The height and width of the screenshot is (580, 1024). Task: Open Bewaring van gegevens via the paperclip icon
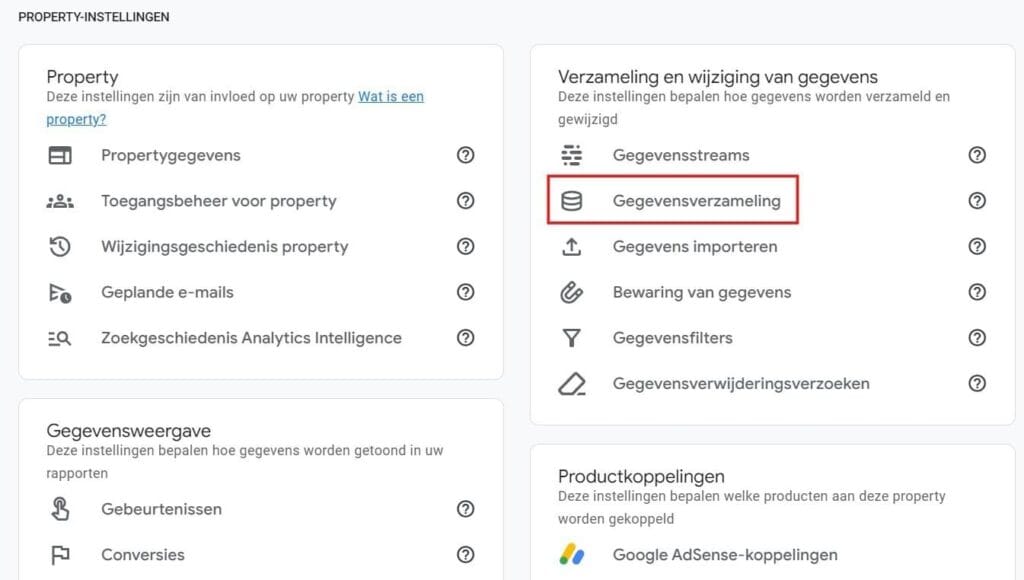(571, 292)
